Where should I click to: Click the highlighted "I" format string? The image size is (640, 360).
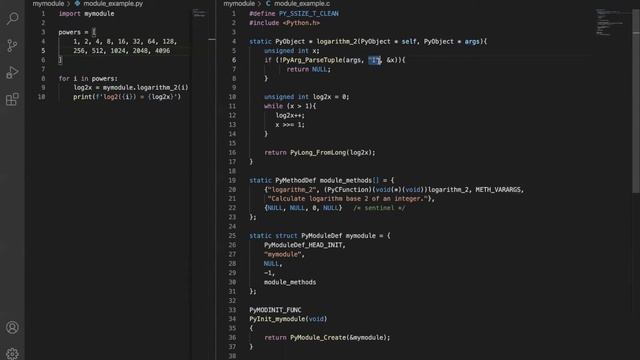tap(374, 60)
